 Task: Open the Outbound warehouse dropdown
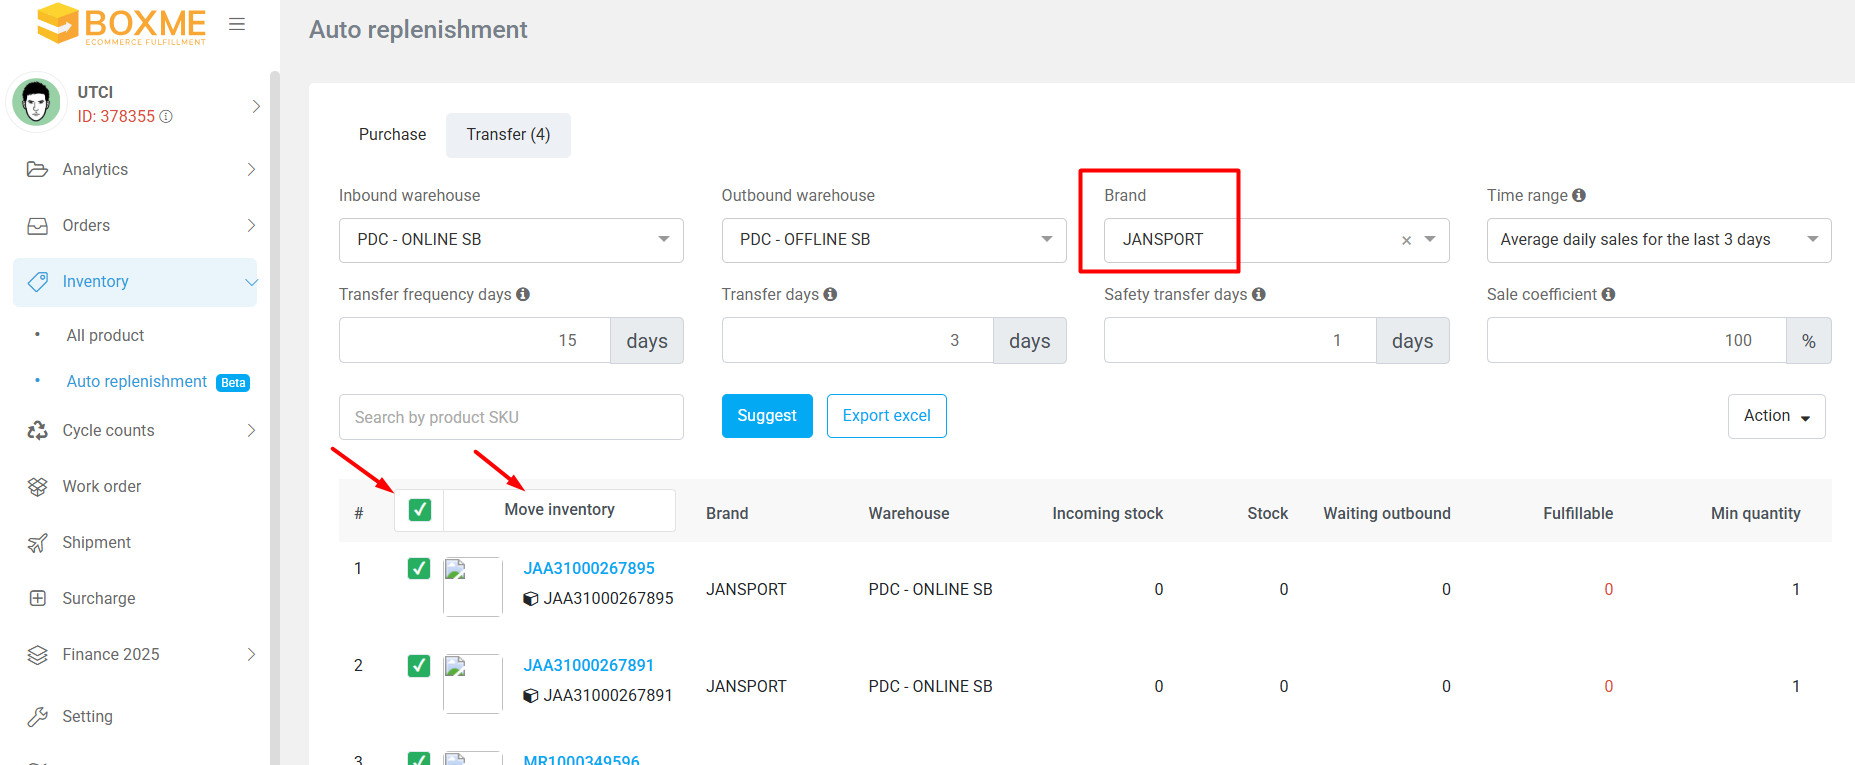point(893,240)
